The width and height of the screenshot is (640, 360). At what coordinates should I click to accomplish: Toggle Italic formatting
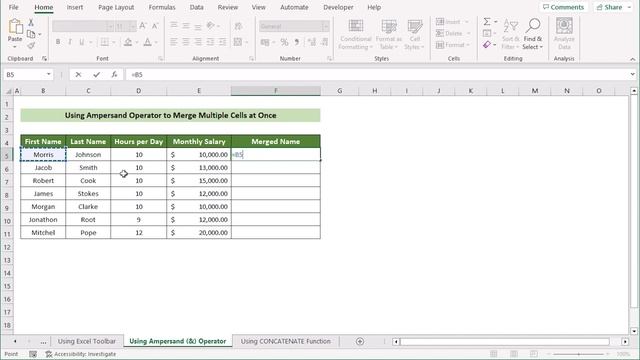coord(70,42)
